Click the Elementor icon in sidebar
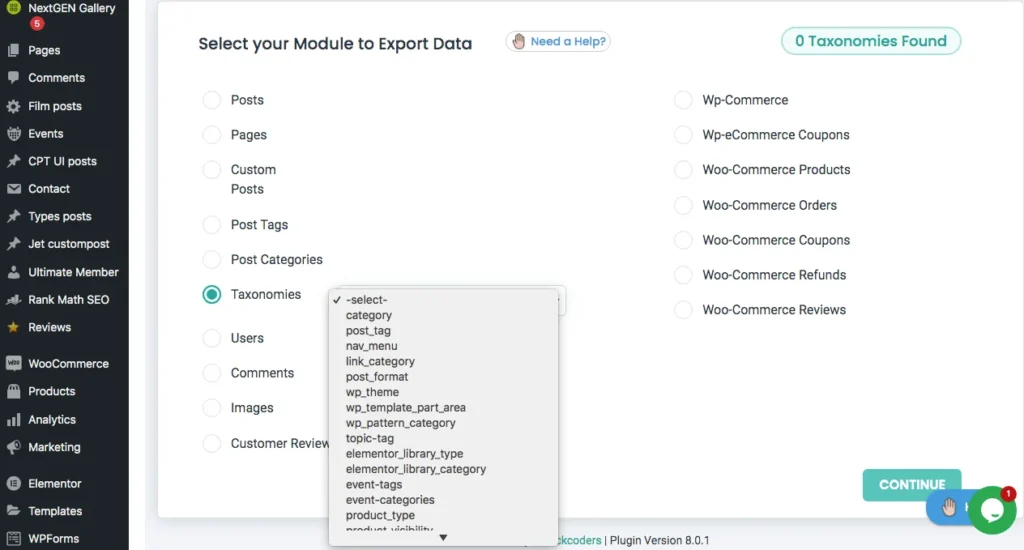 (14, 484)
